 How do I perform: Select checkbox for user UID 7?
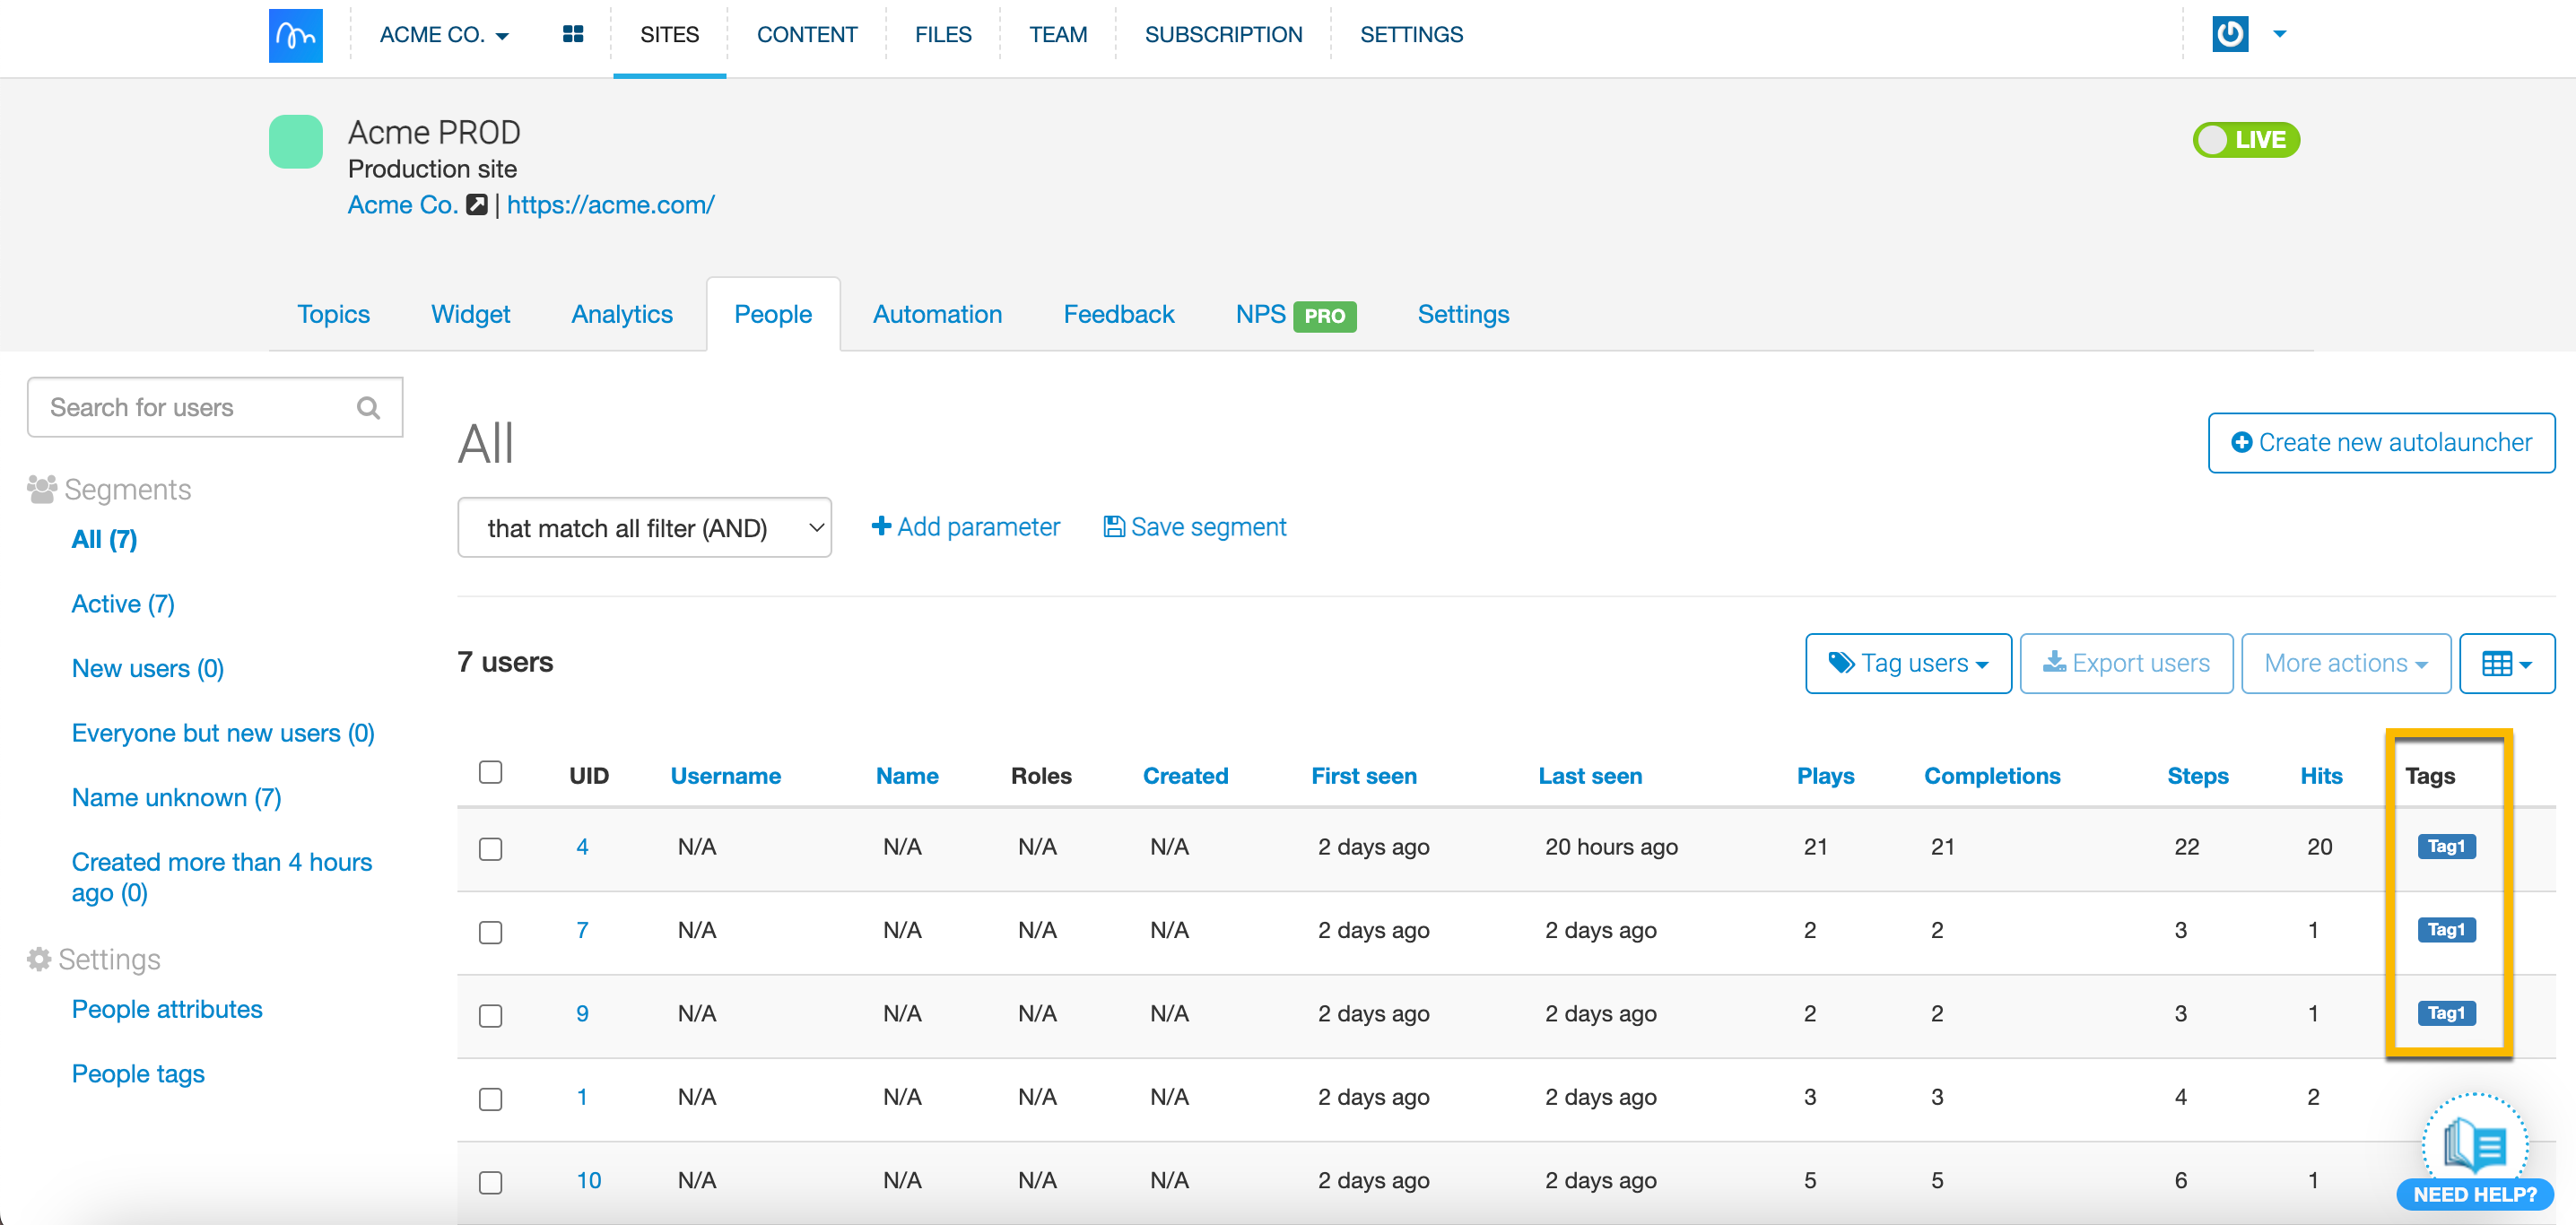(490, 932)
